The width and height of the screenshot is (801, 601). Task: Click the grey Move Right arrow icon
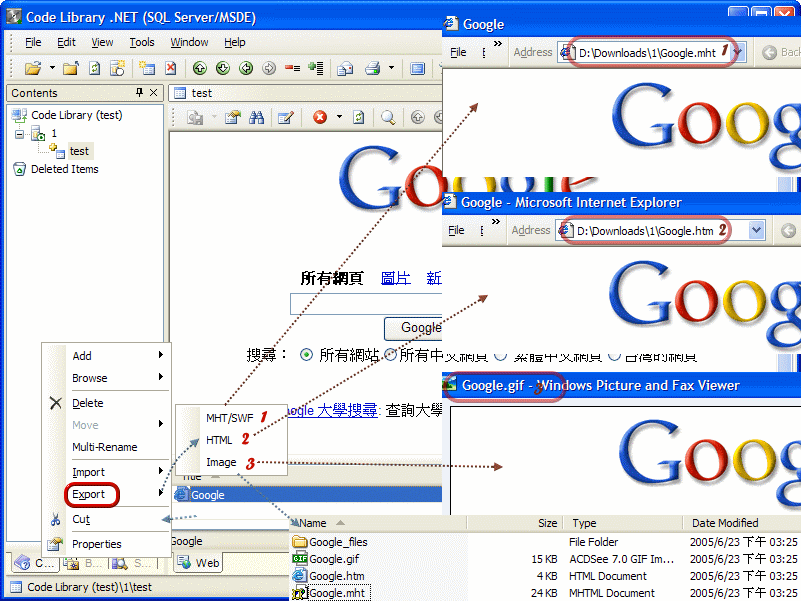point(269,67)
